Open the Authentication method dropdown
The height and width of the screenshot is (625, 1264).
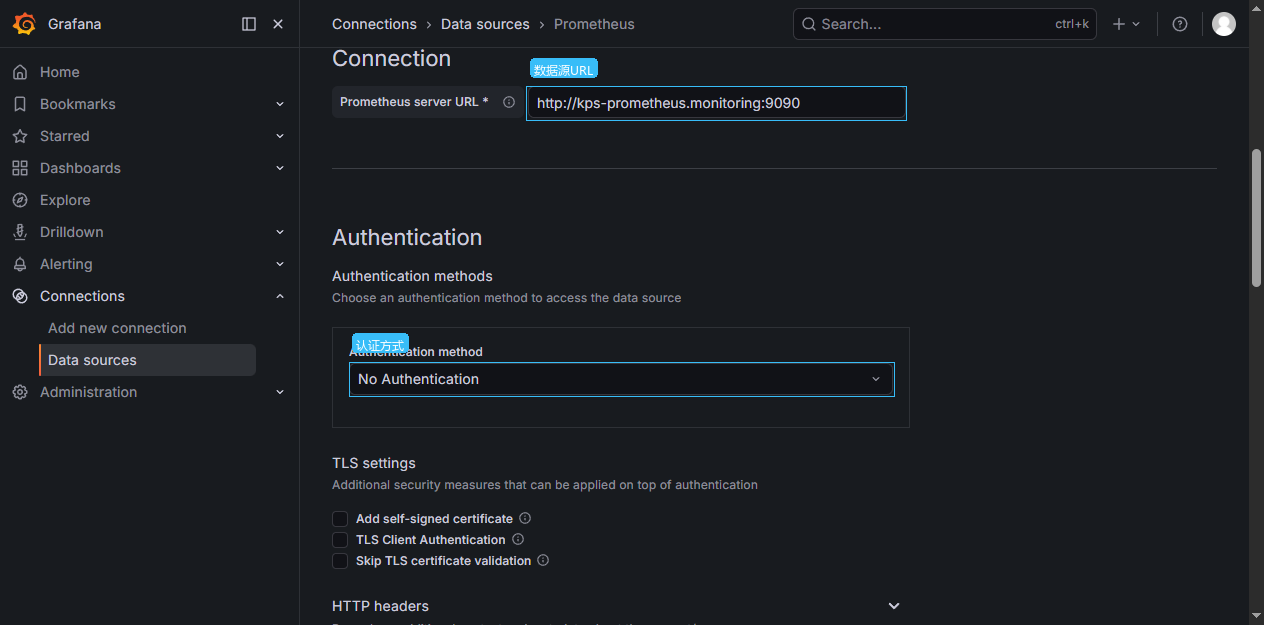621,379
